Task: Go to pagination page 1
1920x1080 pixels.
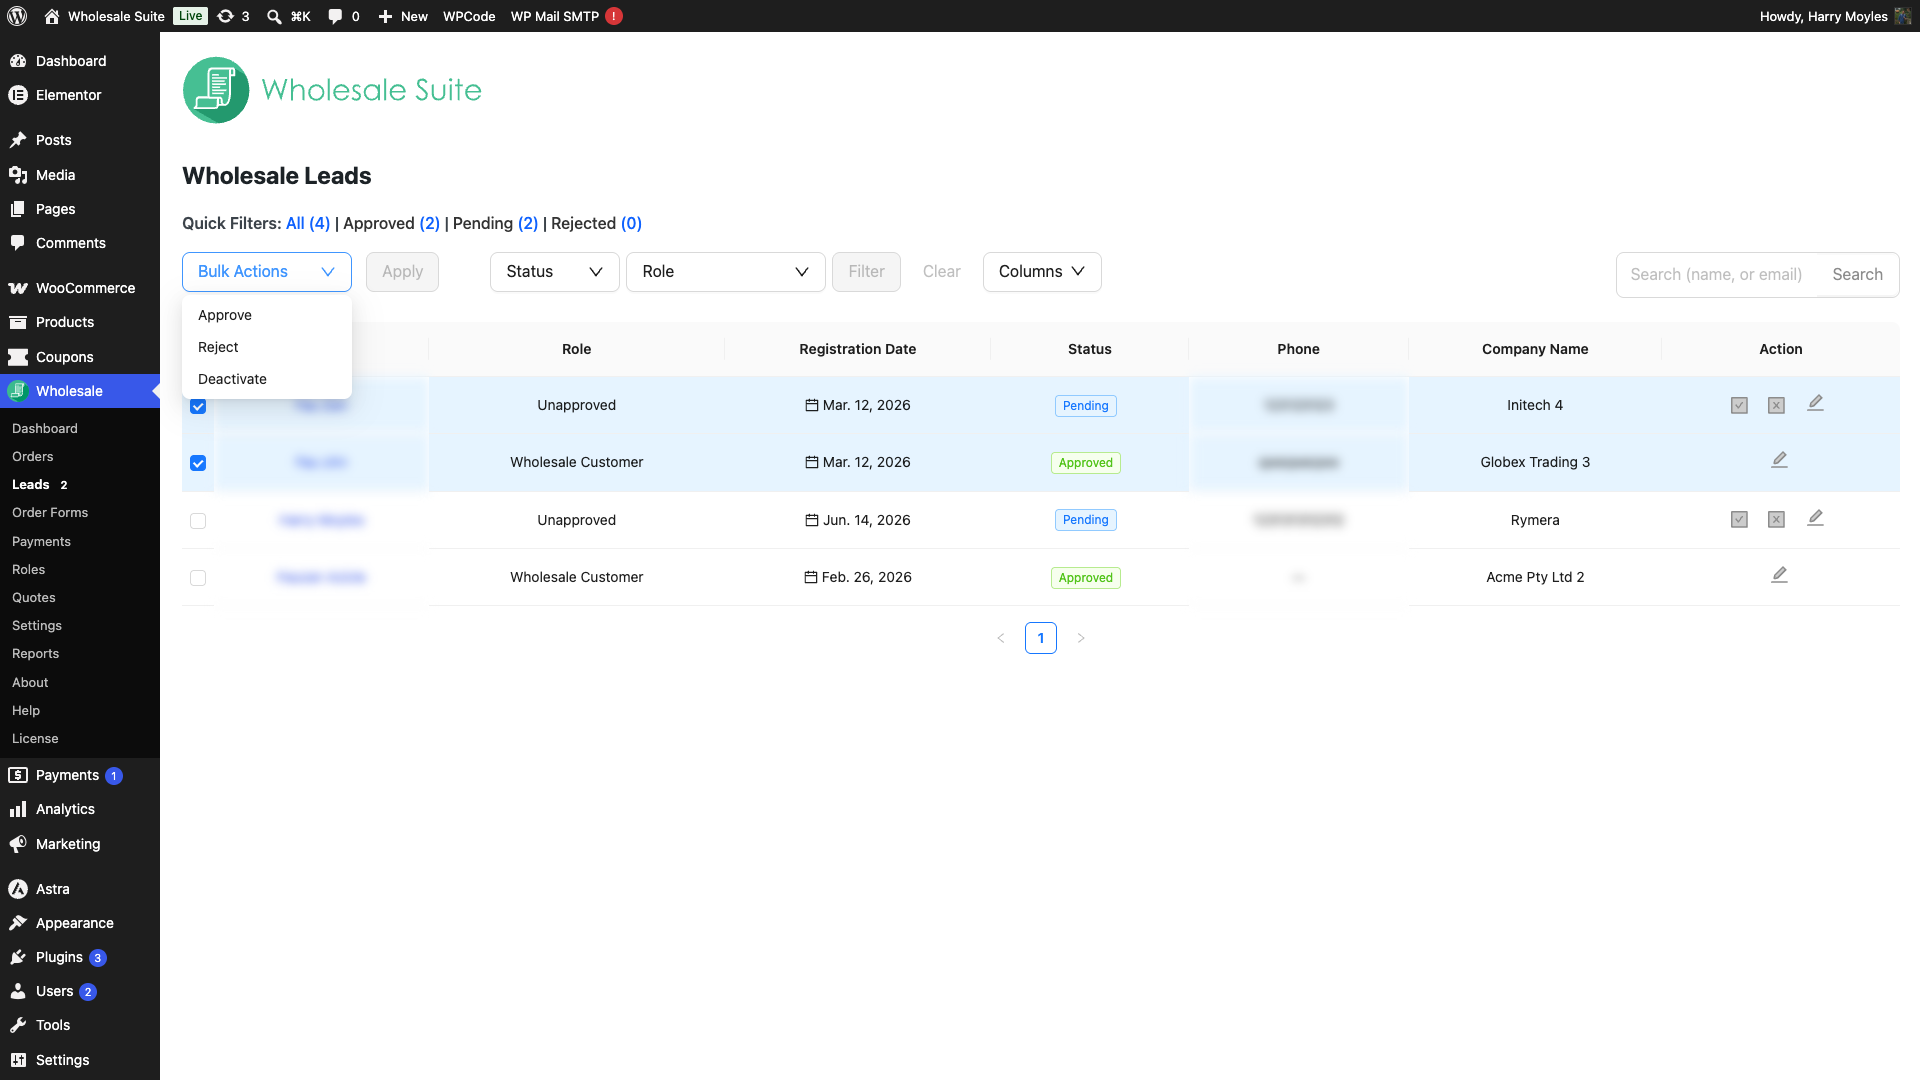Action: point(1041,638)
